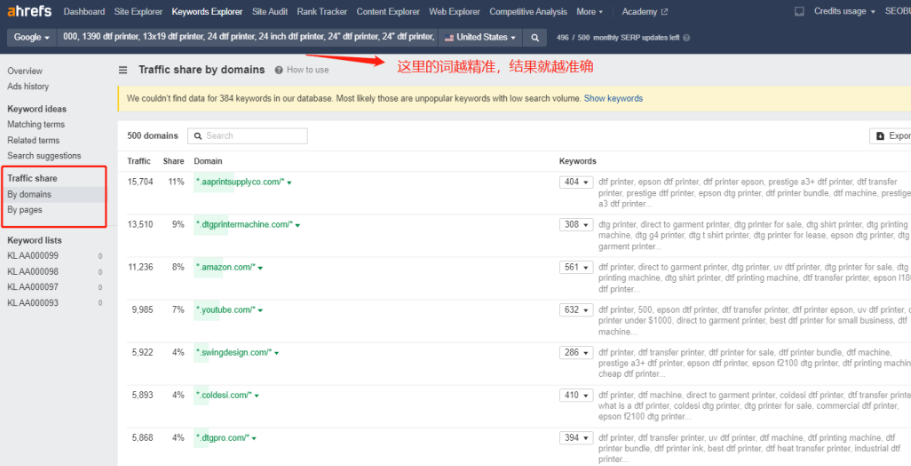
Task: Select By pages under Traffic share
Action: [24, 210]
